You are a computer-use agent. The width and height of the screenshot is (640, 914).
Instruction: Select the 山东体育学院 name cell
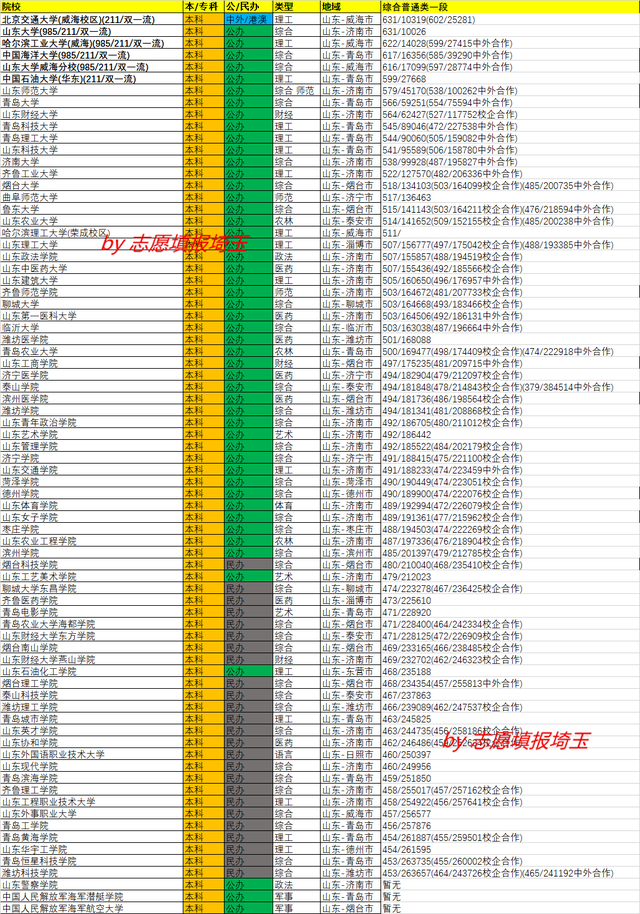pyautogui.click(x=92, y=505)
